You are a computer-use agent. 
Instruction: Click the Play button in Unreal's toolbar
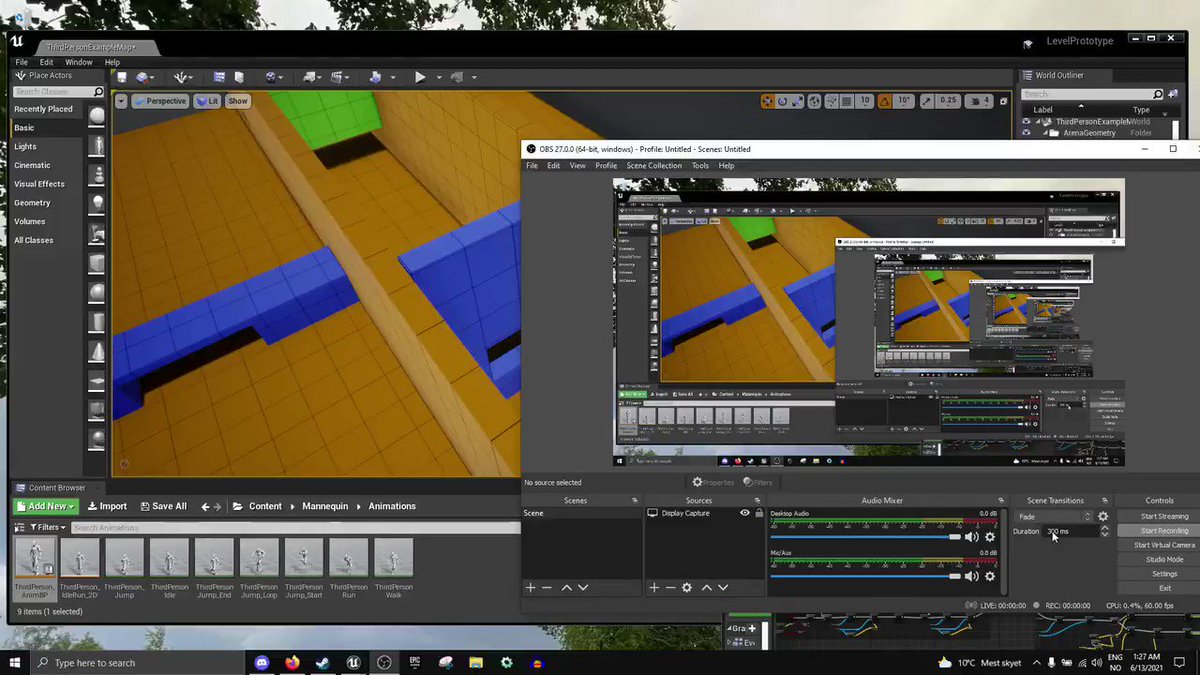(x=420, y=77)
